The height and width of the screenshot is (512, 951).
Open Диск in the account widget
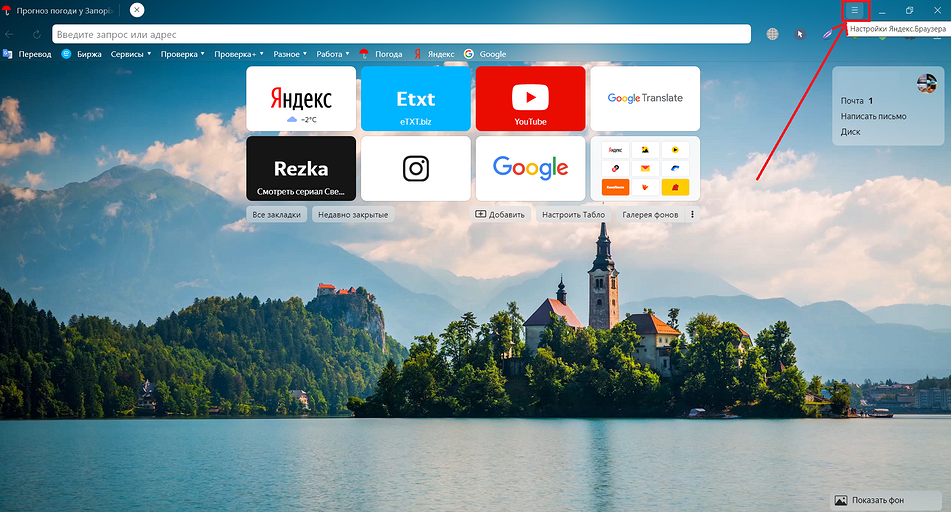850,132
